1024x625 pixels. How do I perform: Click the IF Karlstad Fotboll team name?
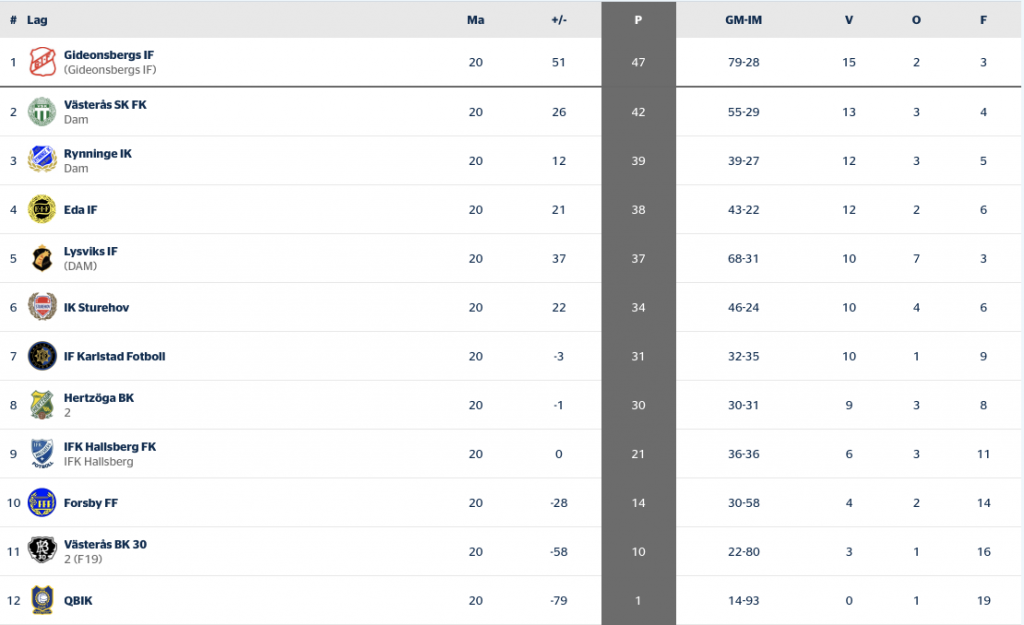pyautogui.click(x=114, y=356)
